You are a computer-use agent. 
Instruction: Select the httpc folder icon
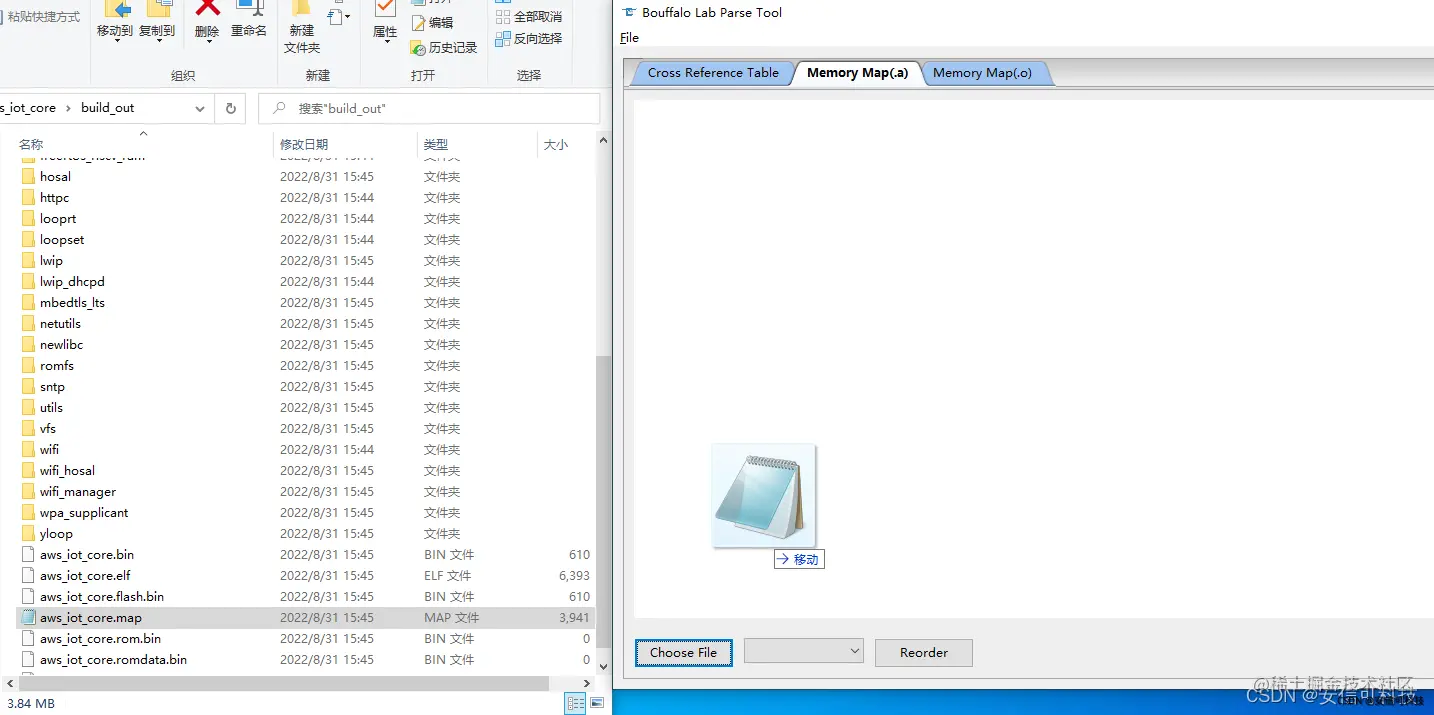pyautogui.click(x=28, y=198)
